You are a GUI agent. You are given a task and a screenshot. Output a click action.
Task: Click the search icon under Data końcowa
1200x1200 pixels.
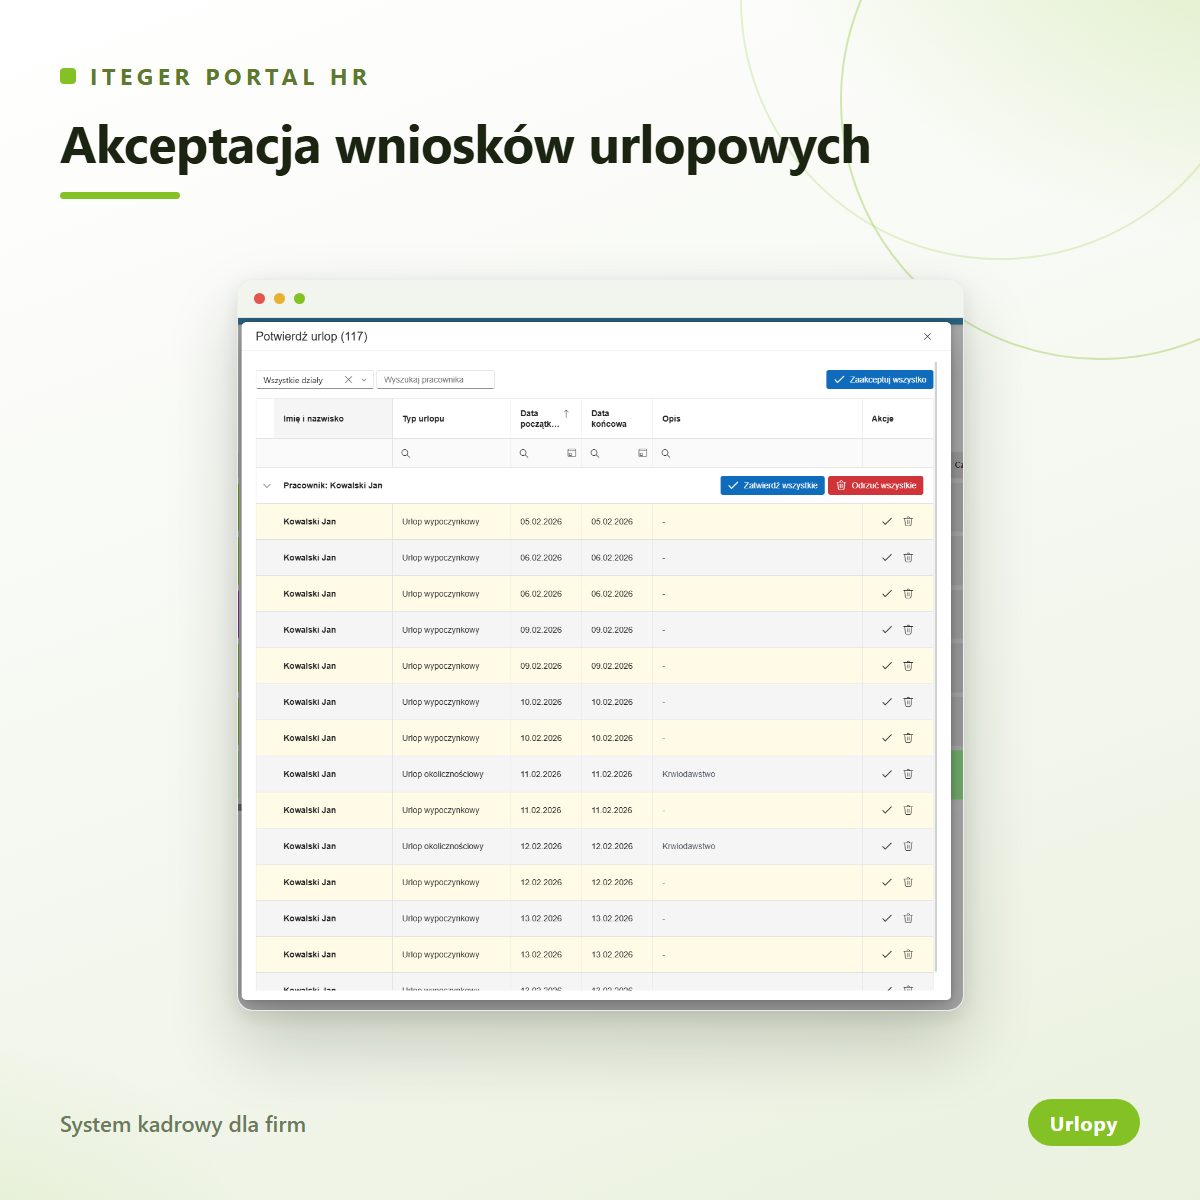coord(595,453)
